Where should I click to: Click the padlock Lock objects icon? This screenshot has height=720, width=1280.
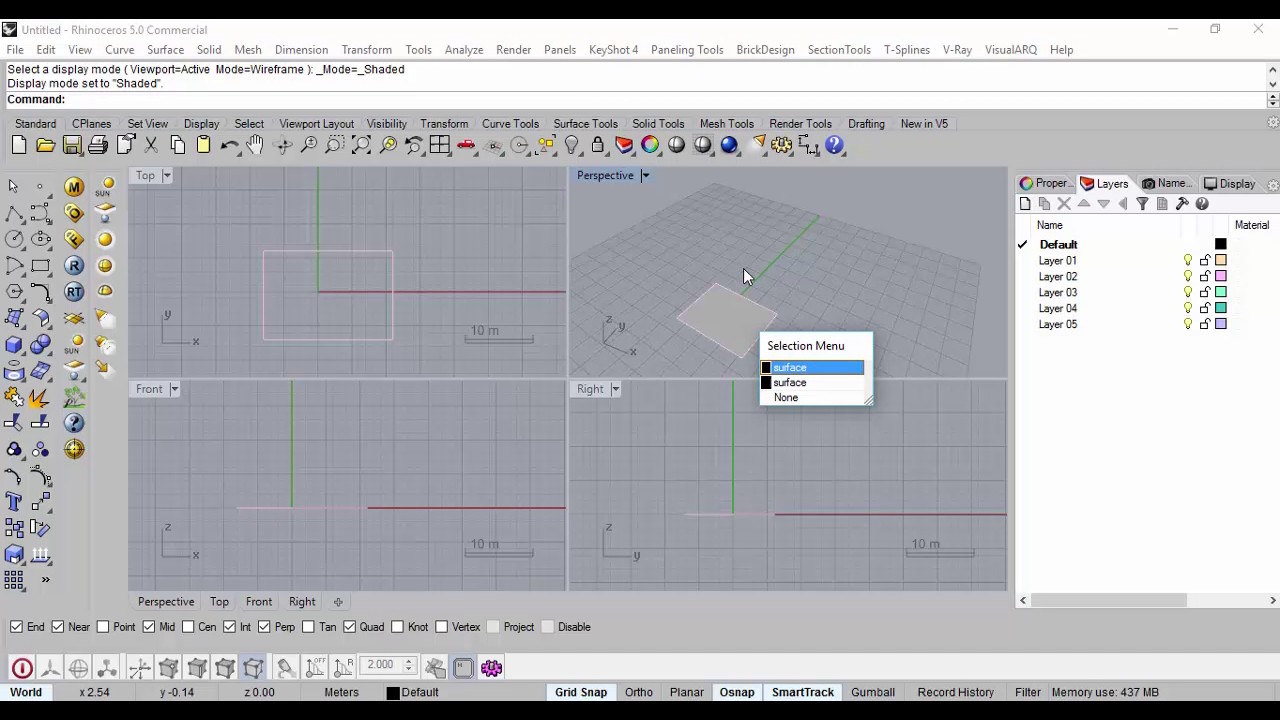point(598,146)
